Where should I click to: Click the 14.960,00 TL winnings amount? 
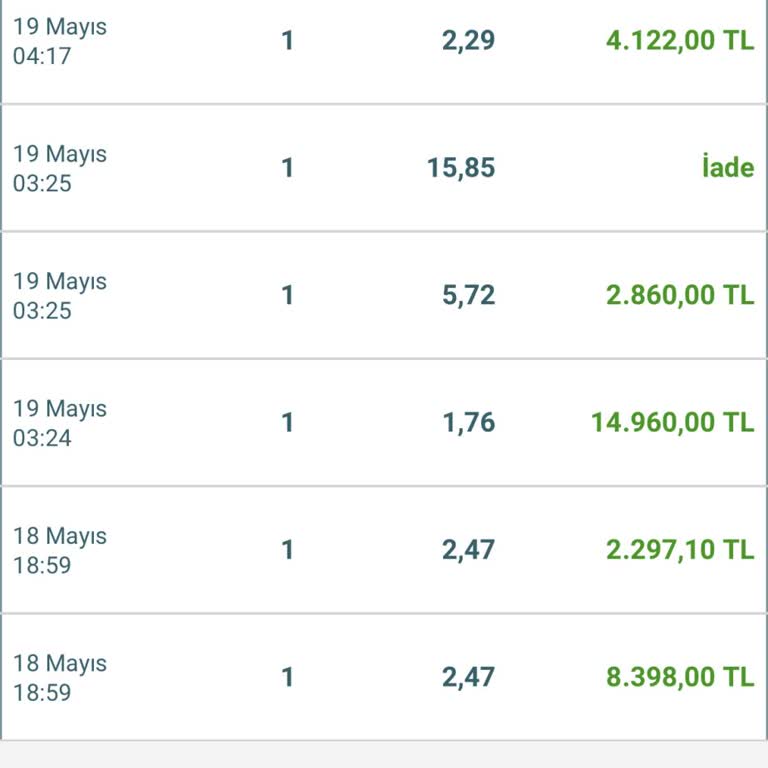[x=672, y=422]
